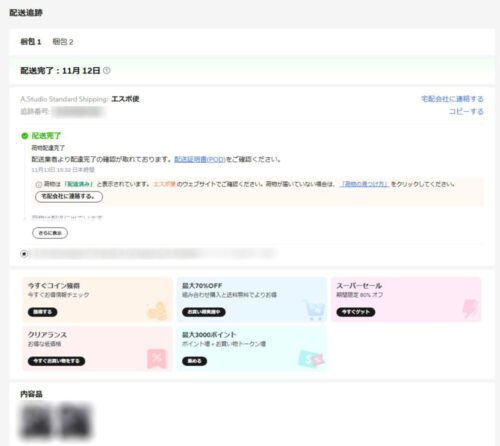
Task: Open the second product thumbnail under 内容品
Action: 75,421
